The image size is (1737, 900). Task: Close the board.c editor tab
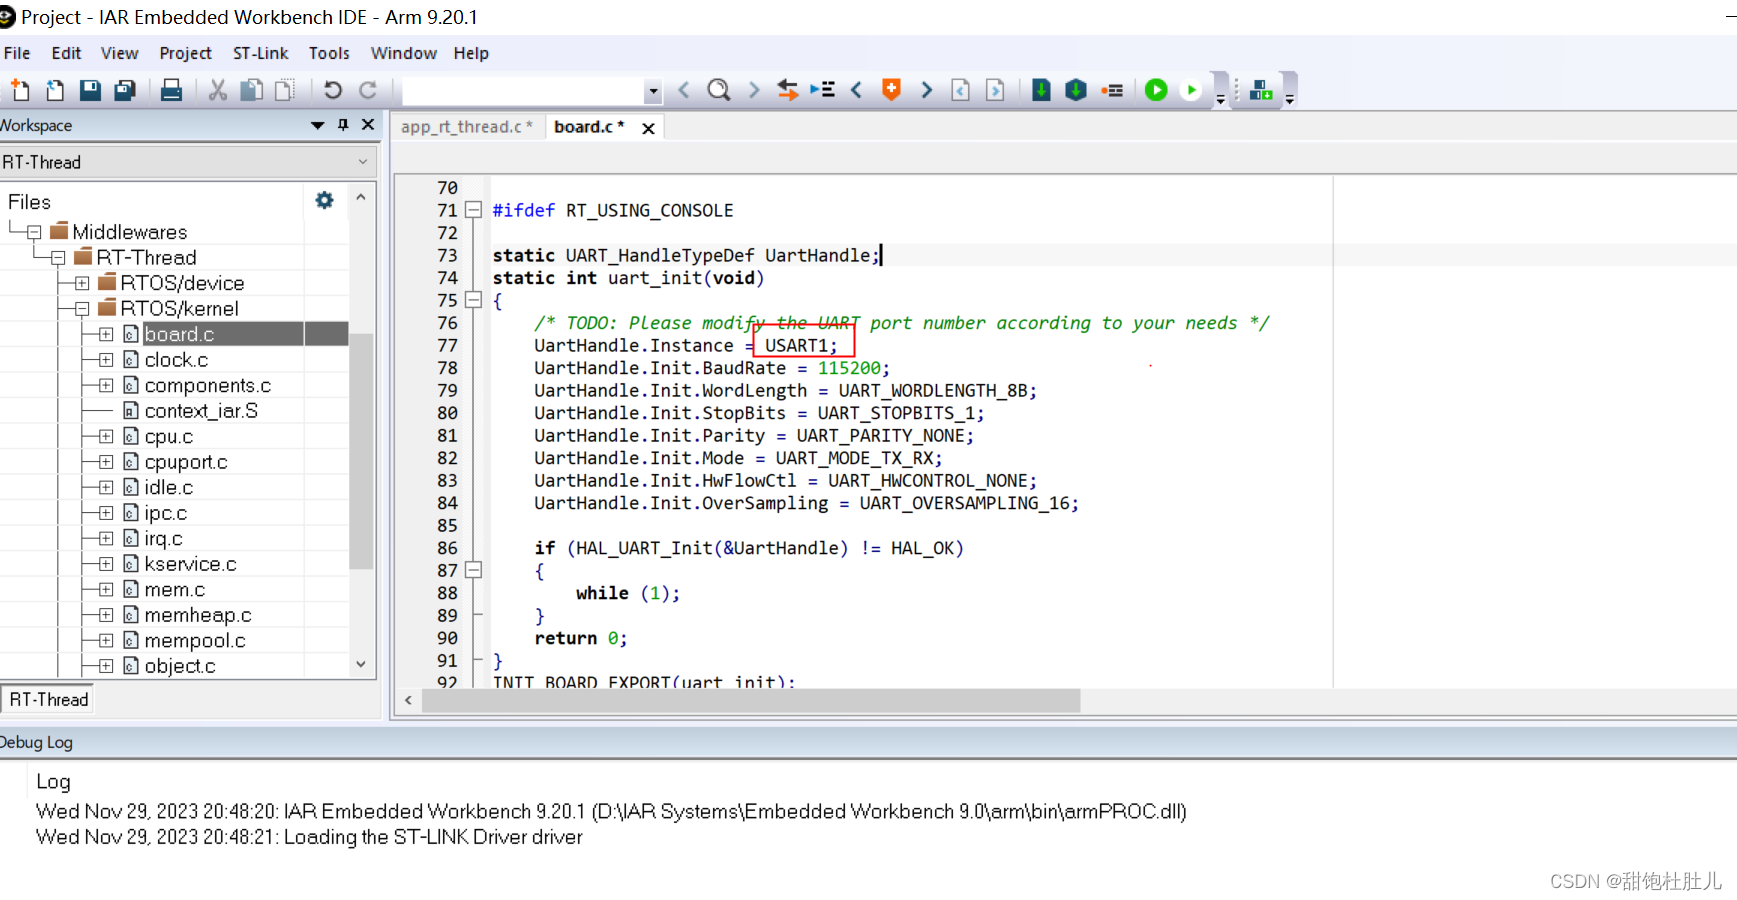point(648,128)
